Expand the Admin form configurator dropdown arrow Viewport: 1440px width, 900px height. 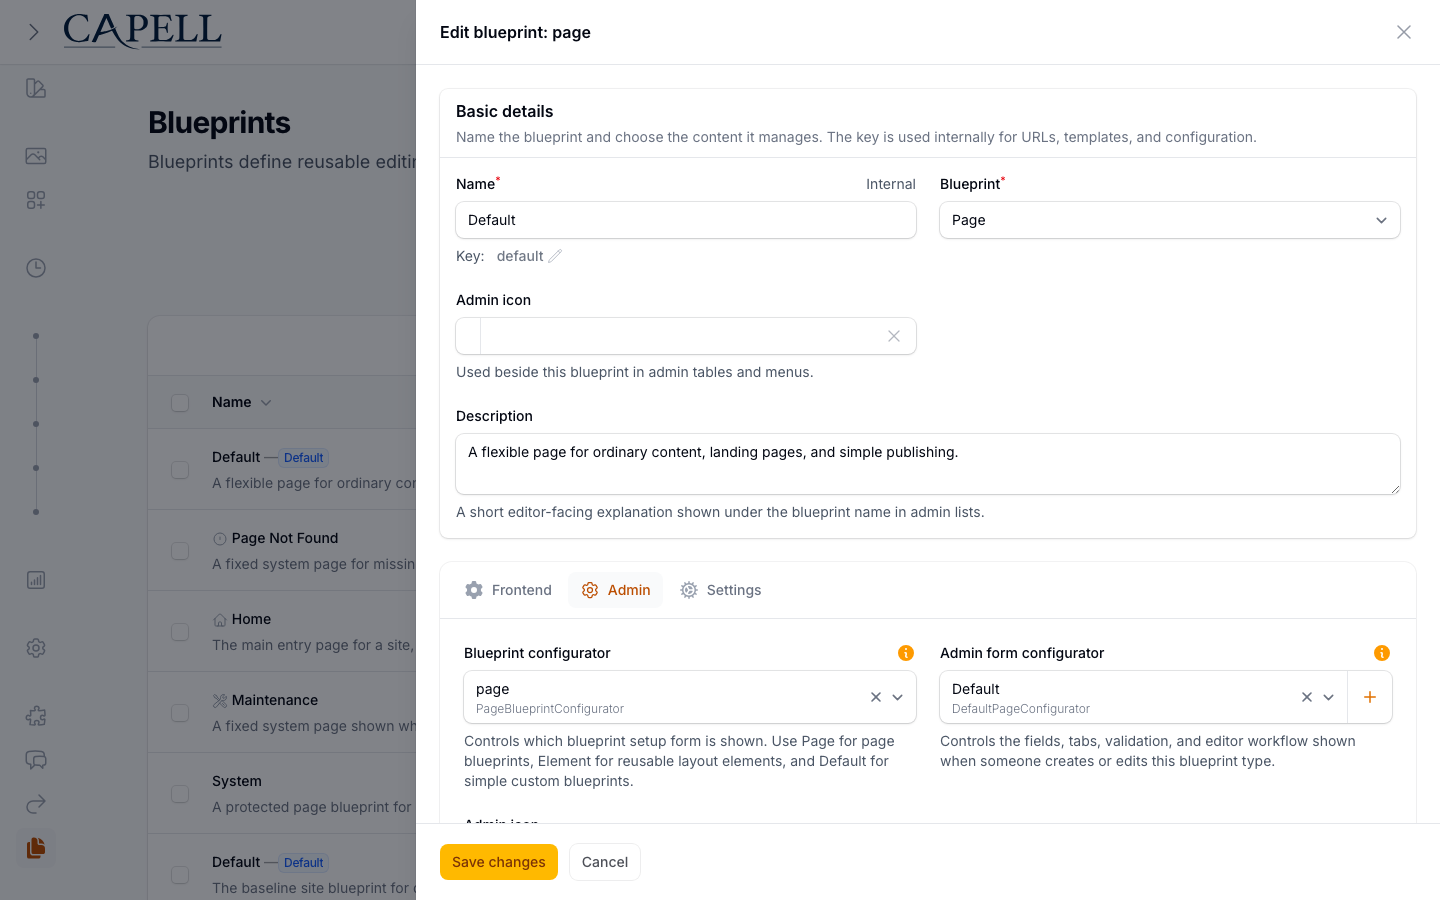[x=1329, y=697]
